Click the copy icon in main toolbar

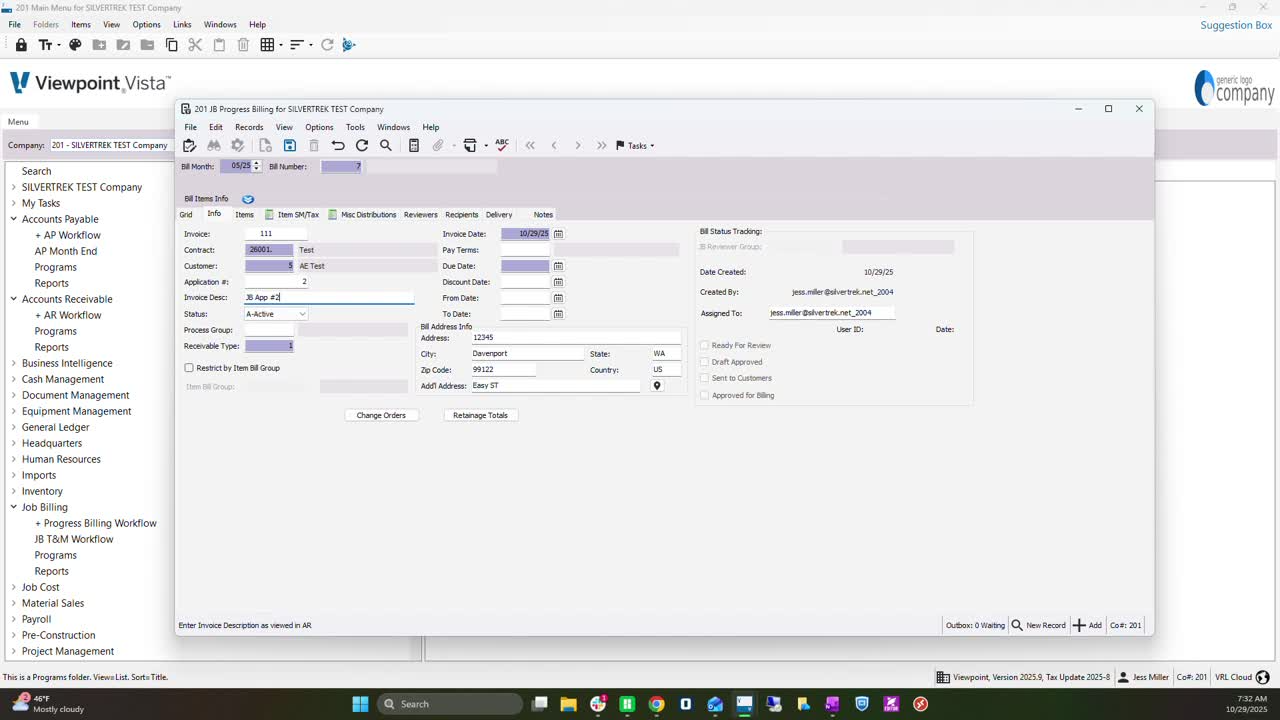tap(171, 45)
